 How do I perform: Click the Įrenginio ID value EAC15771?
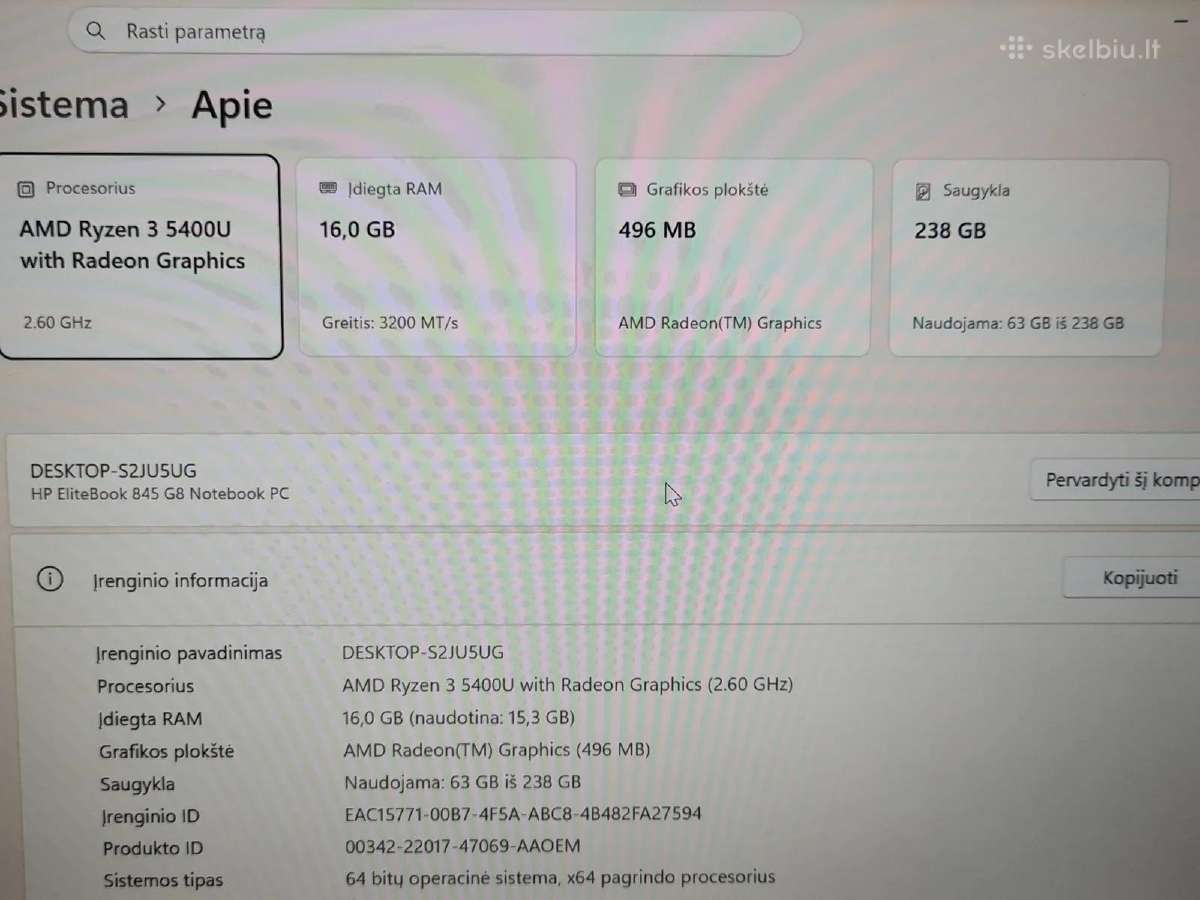point(523,813)
